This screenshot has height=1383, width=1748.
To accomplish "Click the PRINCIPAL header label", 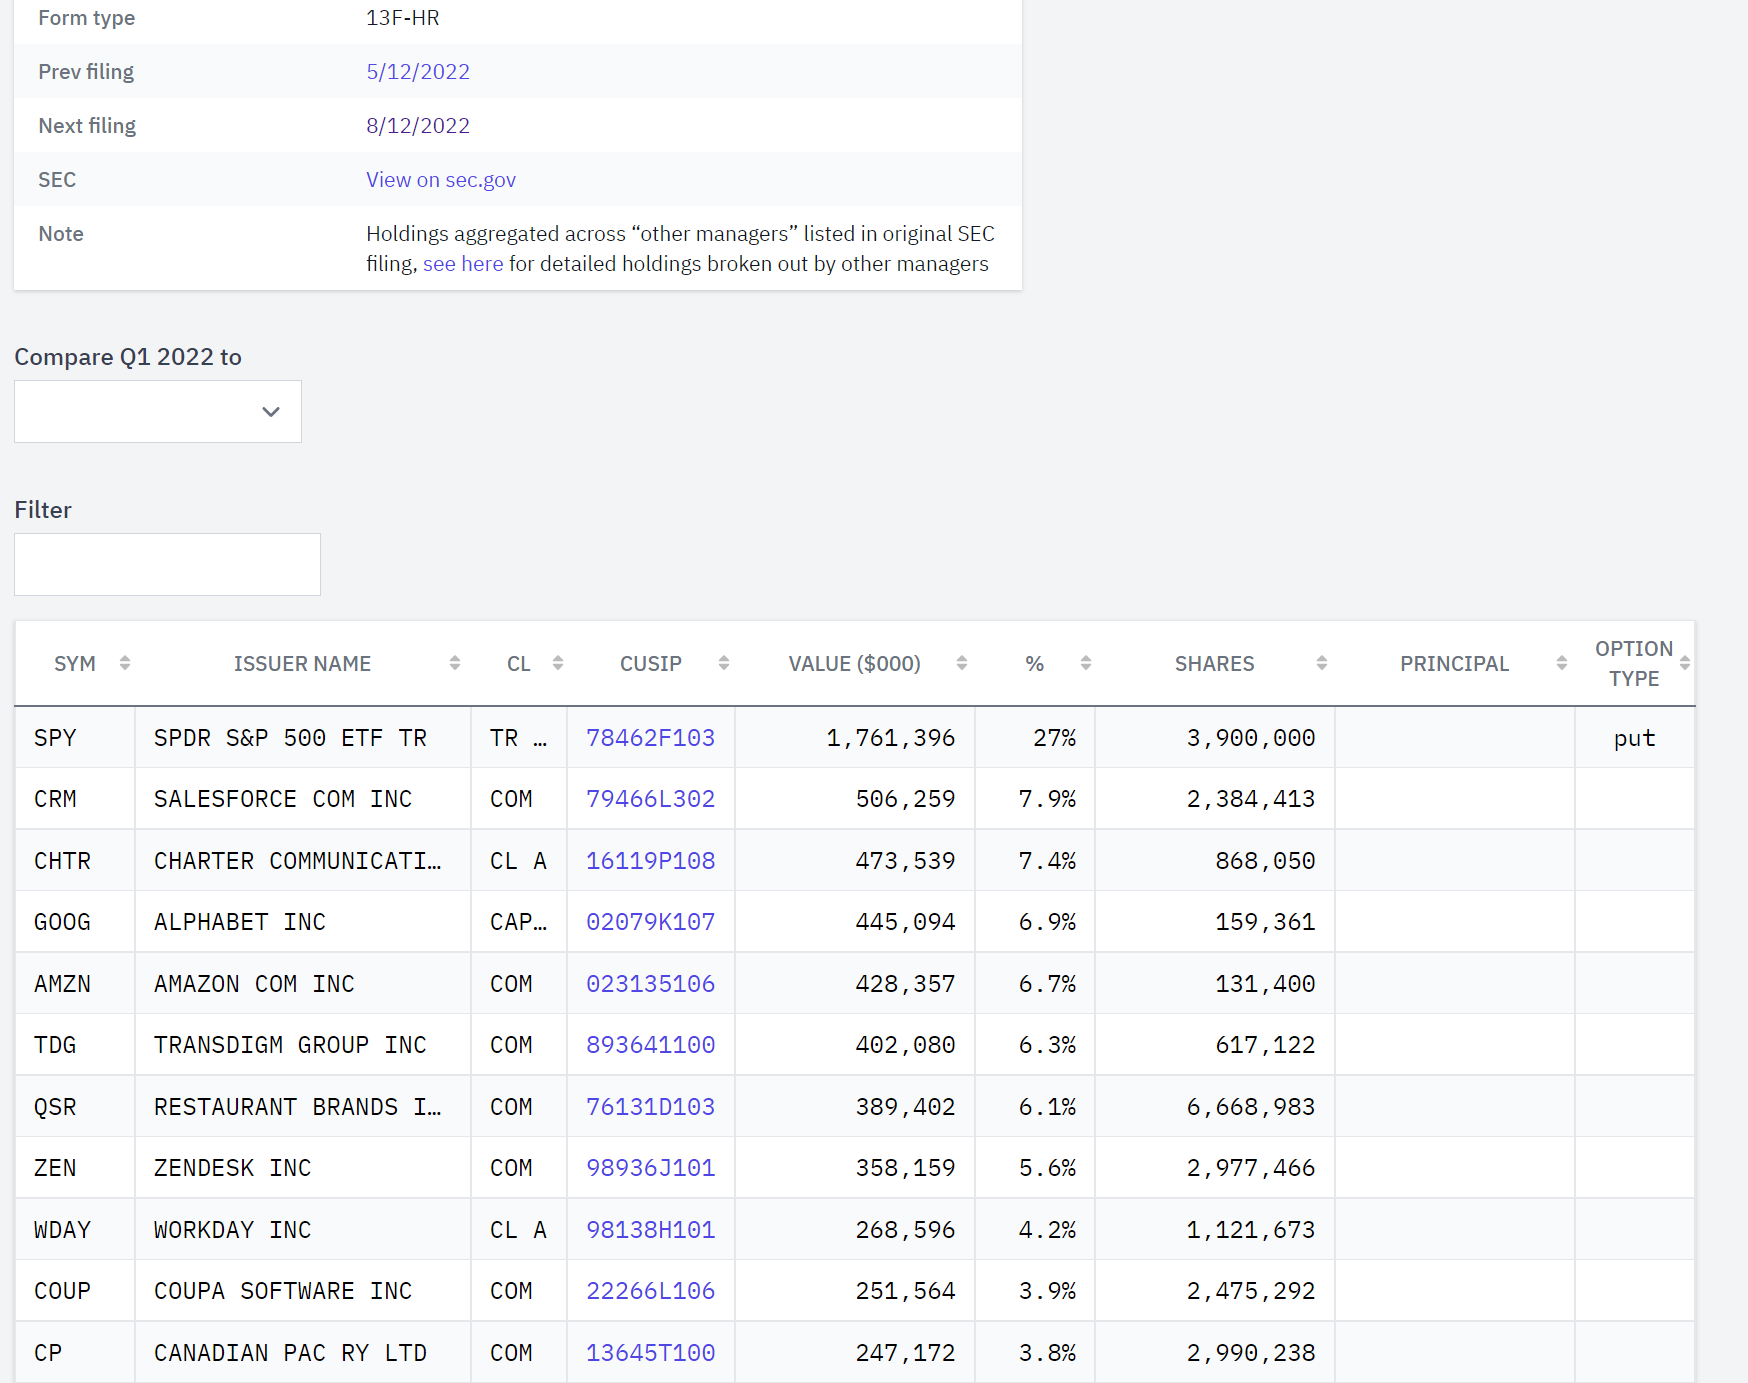I will coord(1454,664).
